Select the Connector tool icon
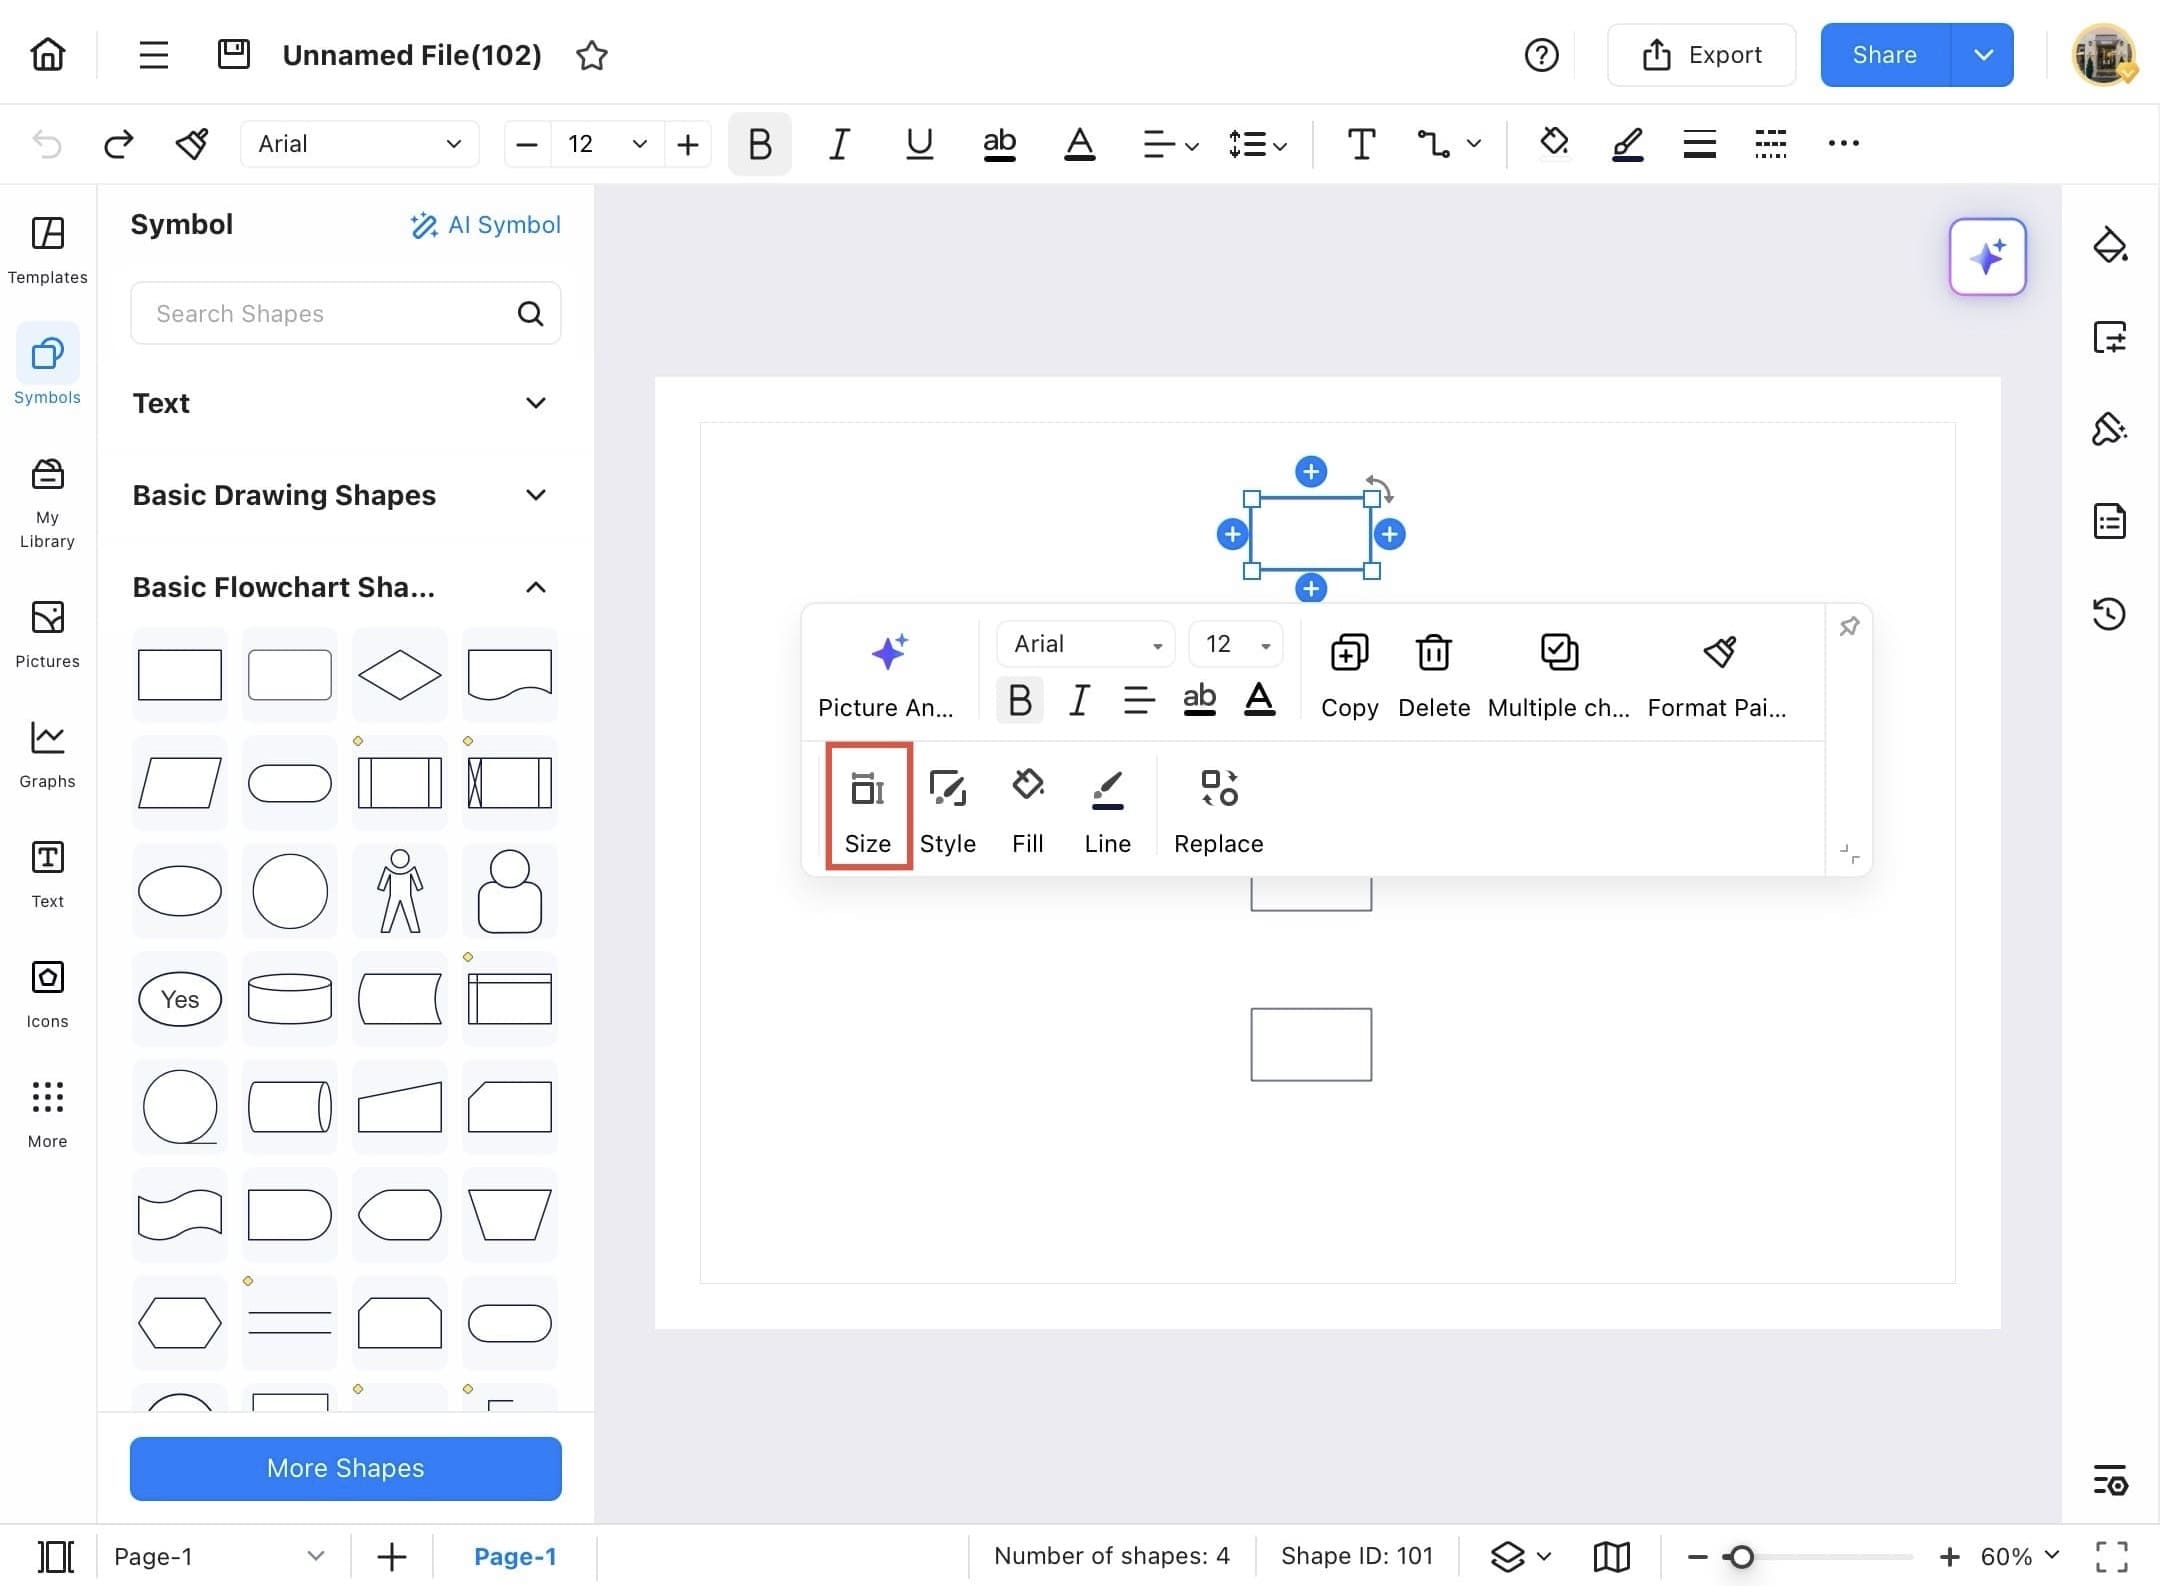The width and height of the screenshot is (2160, 1586). tap(1434, 144)
